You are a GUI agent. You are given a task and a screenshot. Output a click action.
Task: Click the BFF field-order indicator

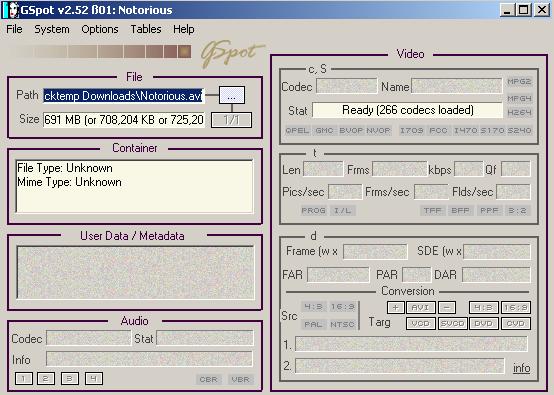pos(460,211)
